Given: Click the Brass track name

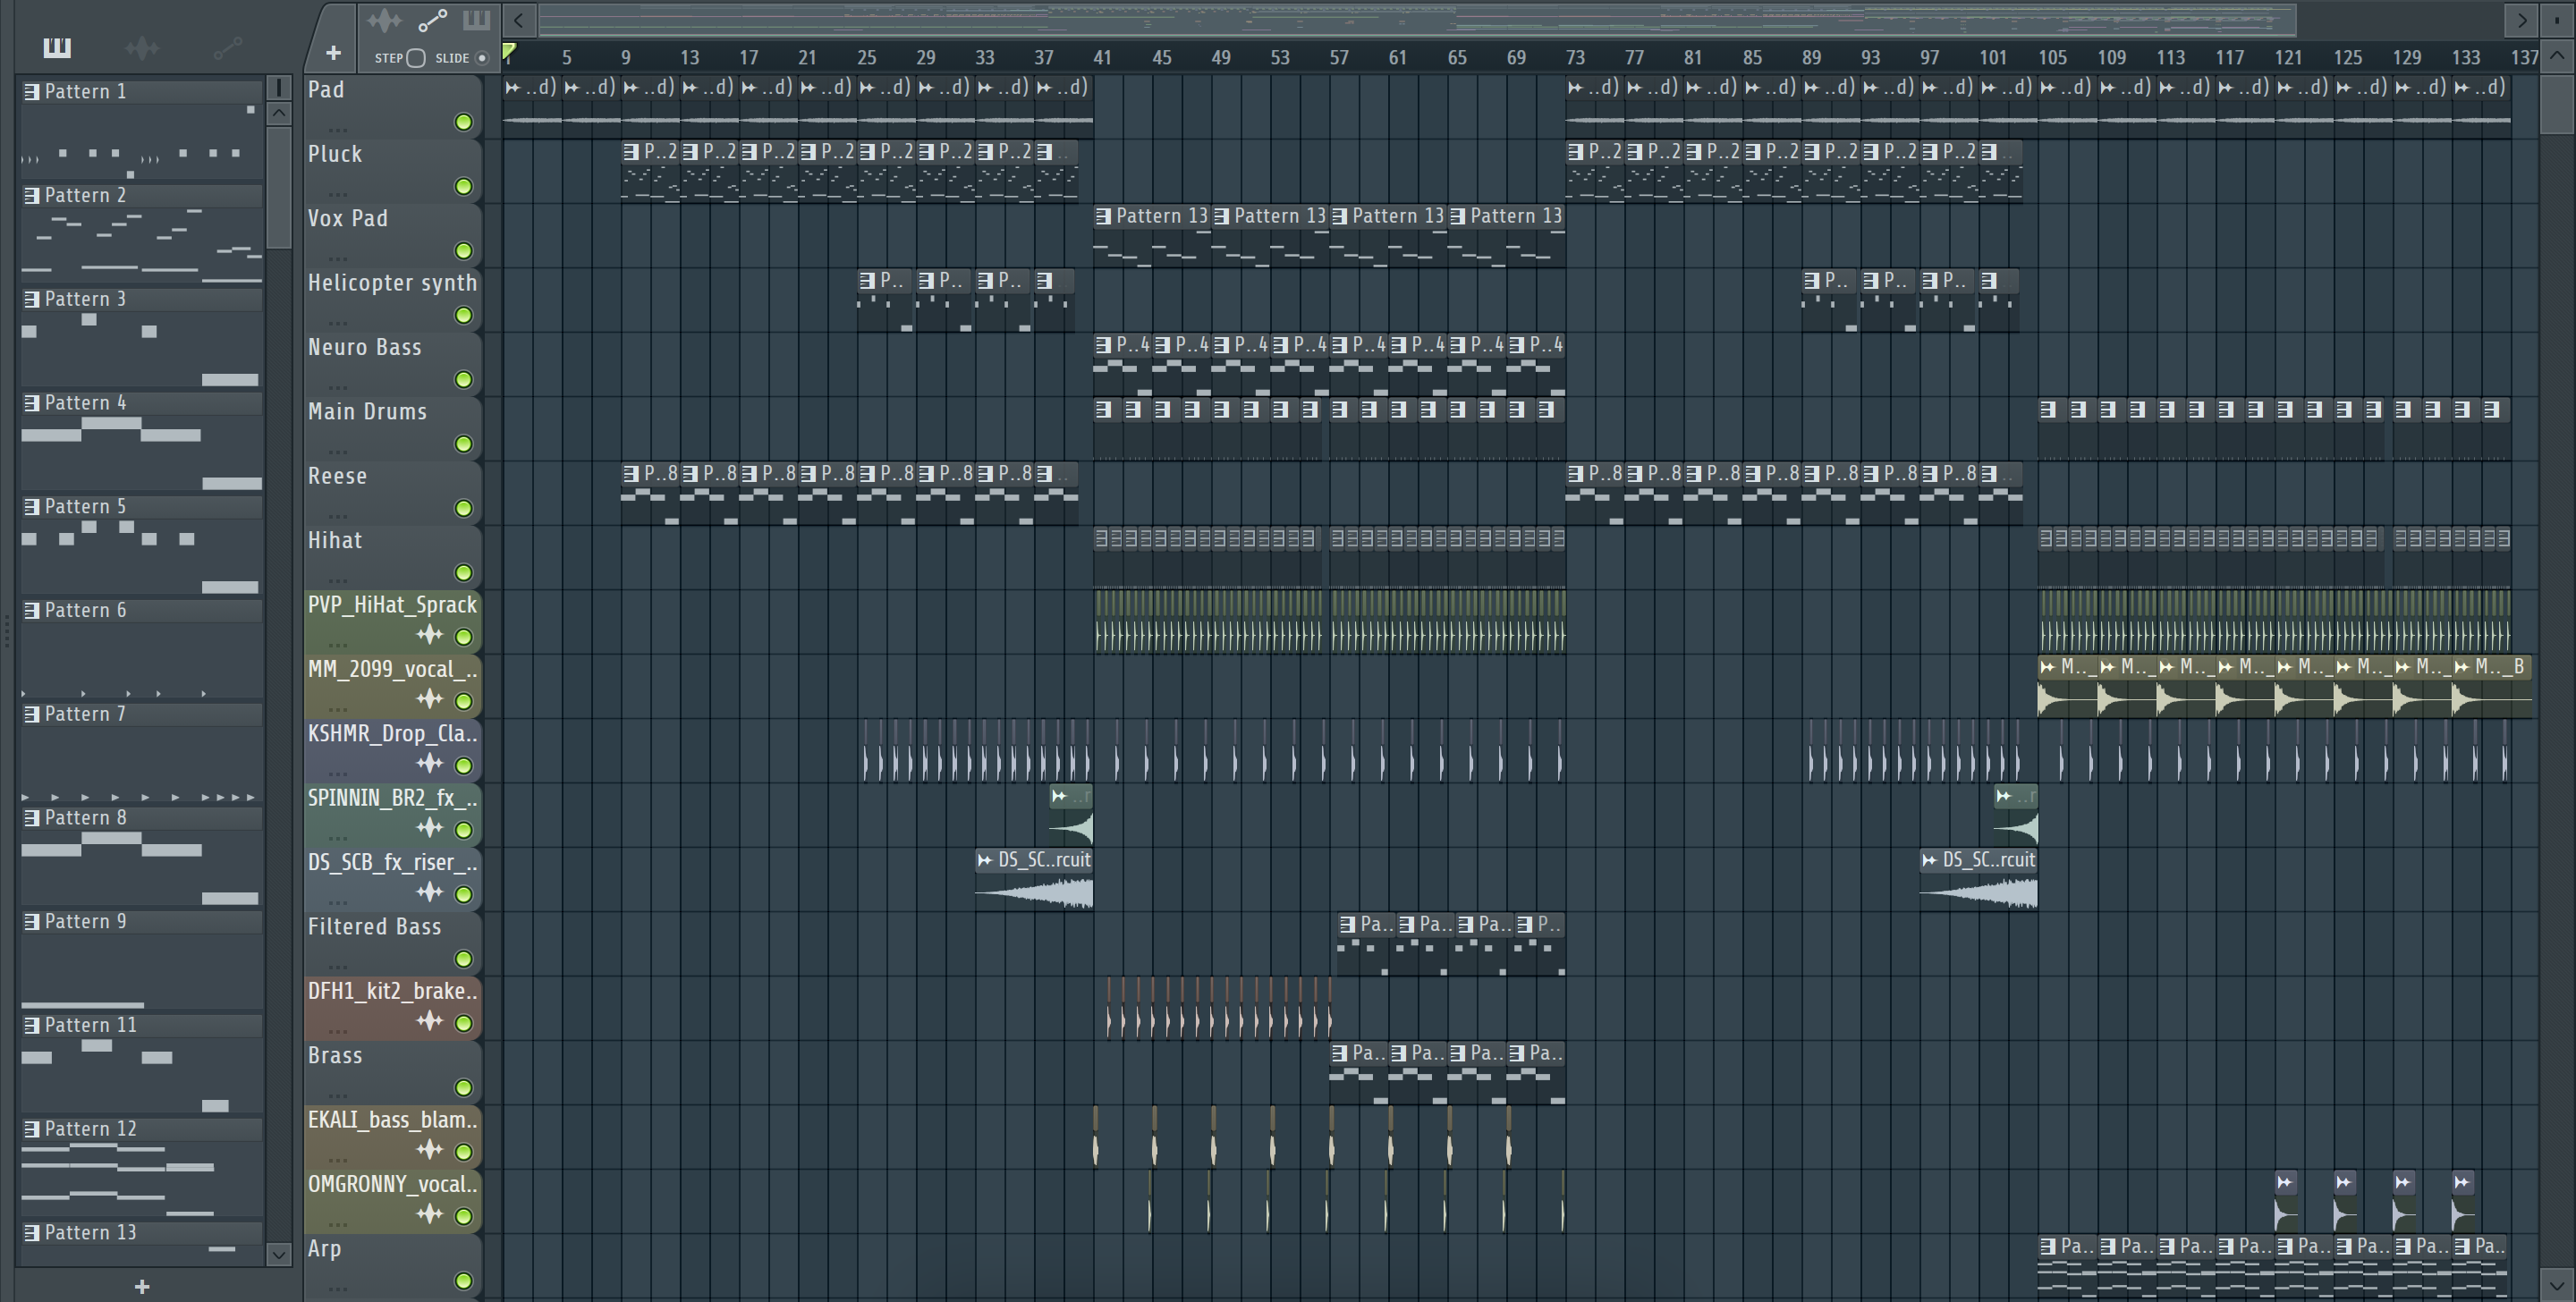Looking at the screenshot, I should coord(335,1056).
